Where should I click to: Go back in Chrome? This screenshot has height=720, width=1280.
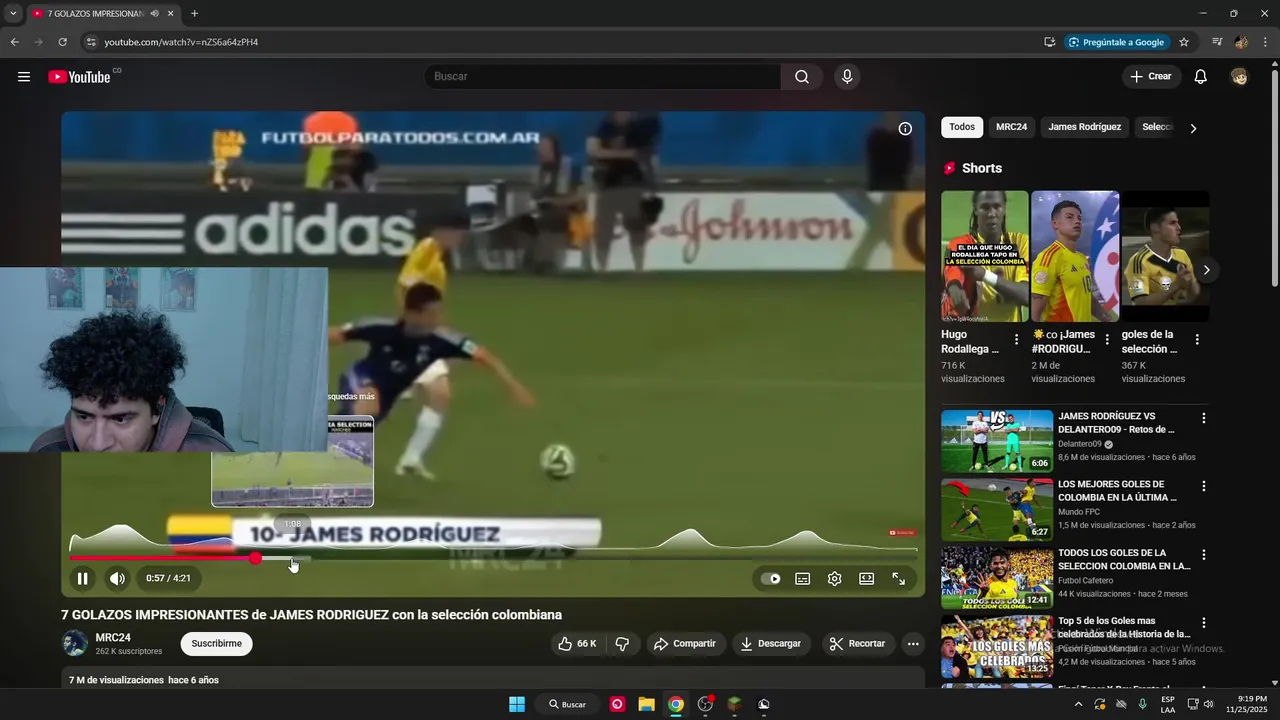point(14,42)
